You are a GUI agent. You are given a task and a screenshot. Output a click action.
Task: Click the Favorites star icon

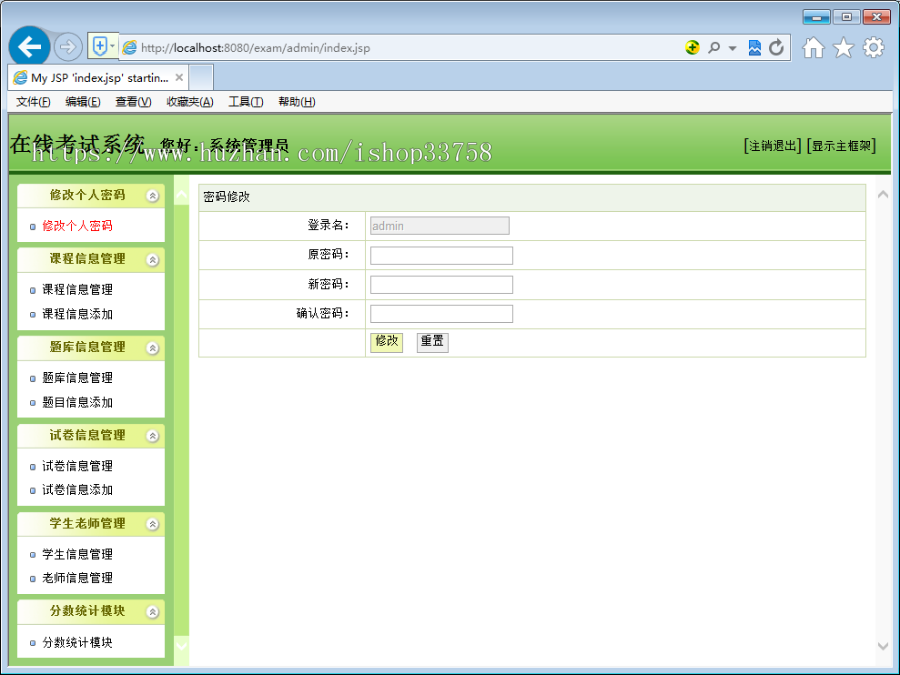(x=843, y=47)
